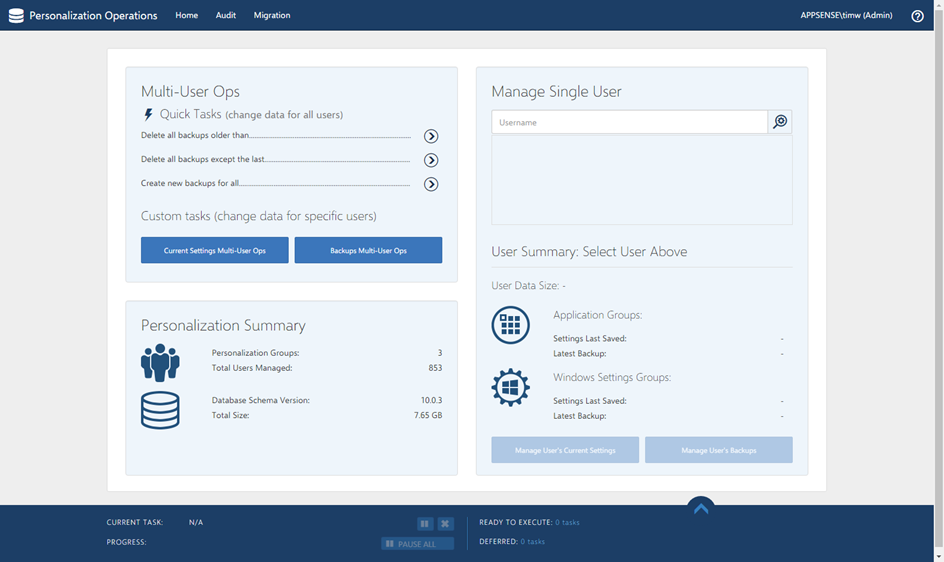Open the deferred 0 tasks link
Viewport: 944px width, 562px height.
(x=533, y=542)
